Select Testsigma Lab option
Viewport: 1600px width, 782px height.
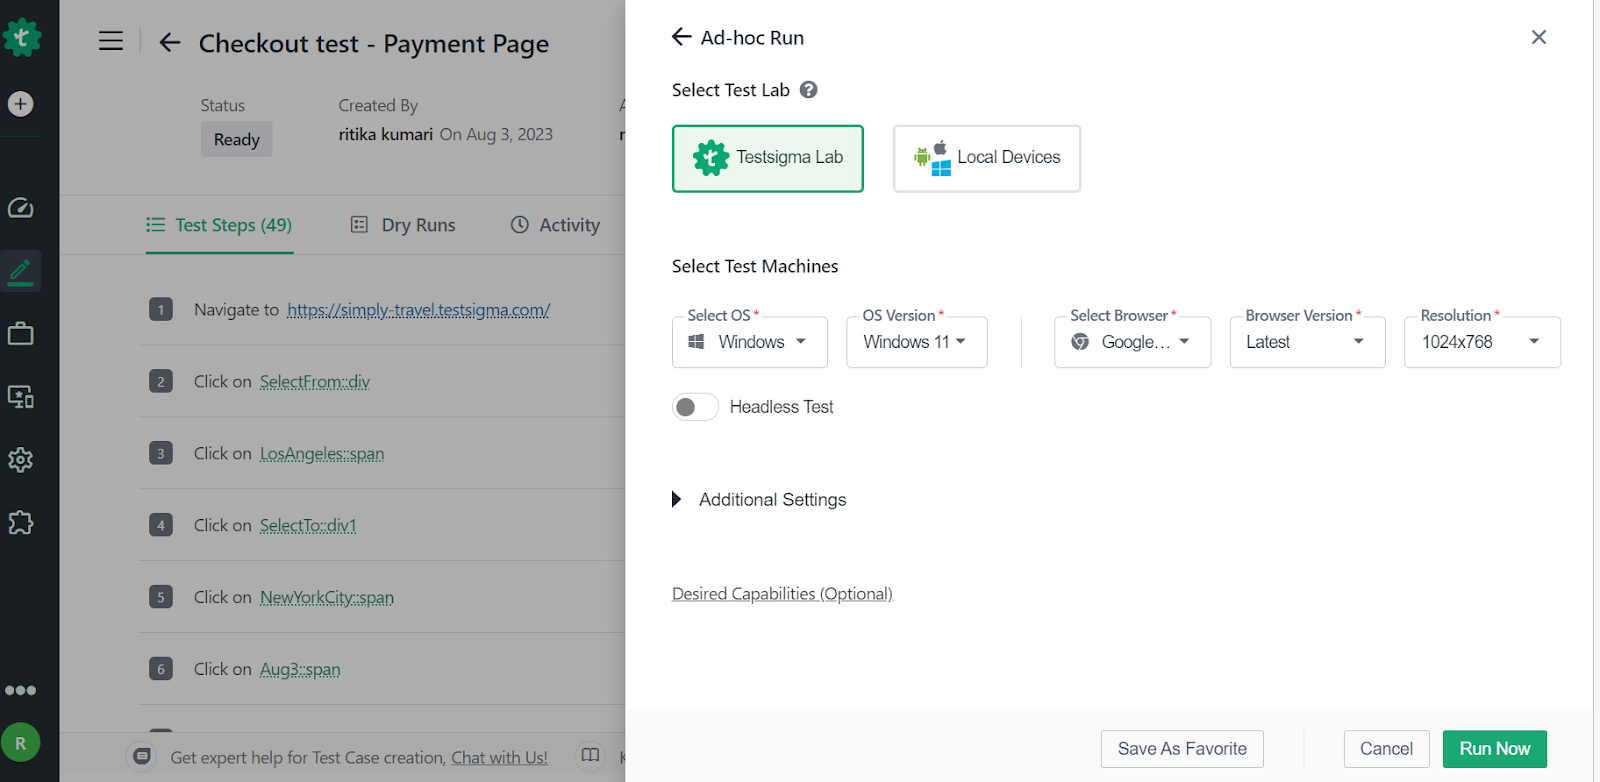tap(768, 158)
